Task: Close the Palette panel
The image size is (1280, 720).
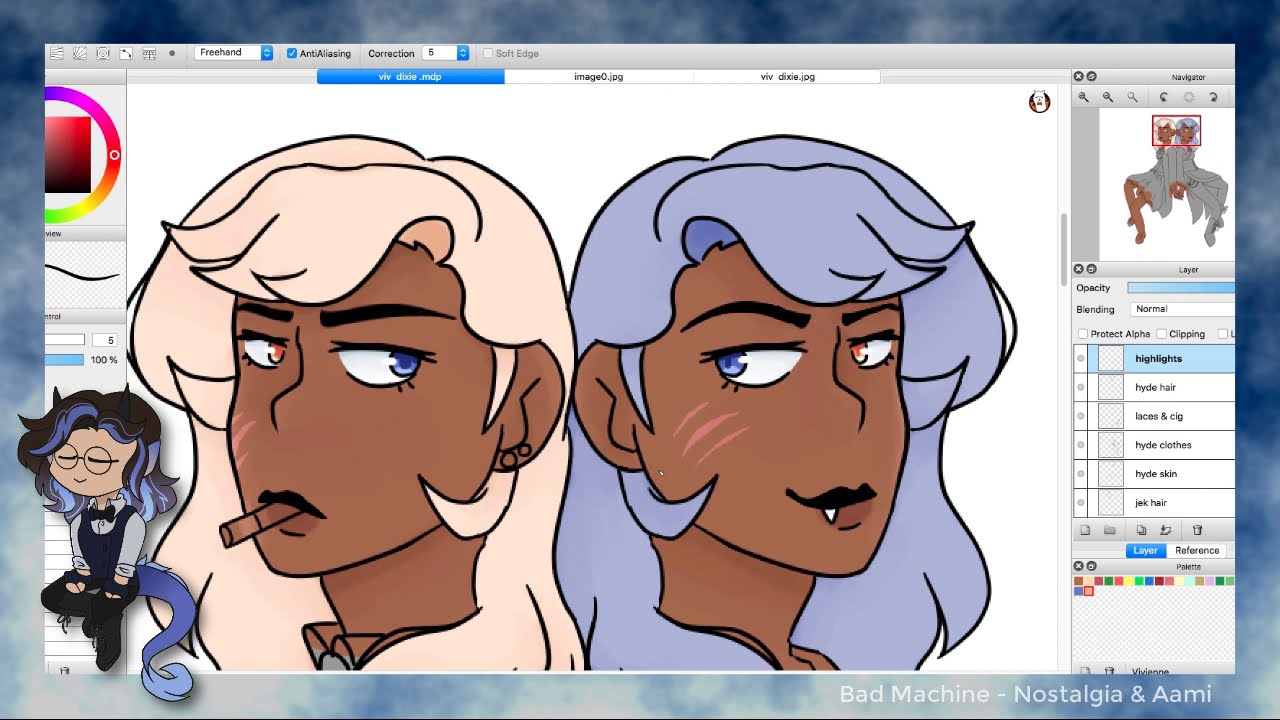Action: point(1079,567)
